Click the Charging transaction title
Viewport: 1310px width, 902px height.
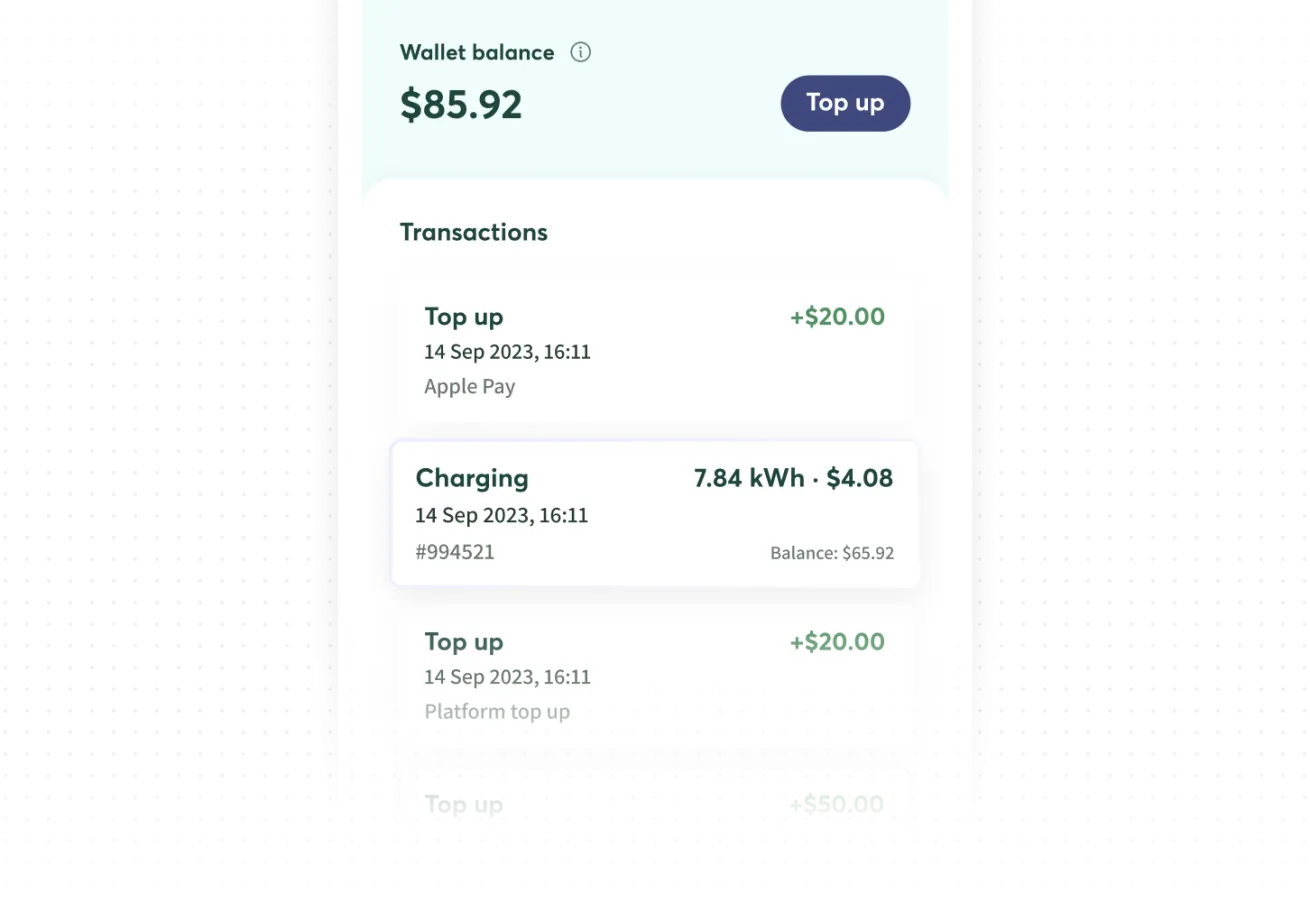point(472,478)
